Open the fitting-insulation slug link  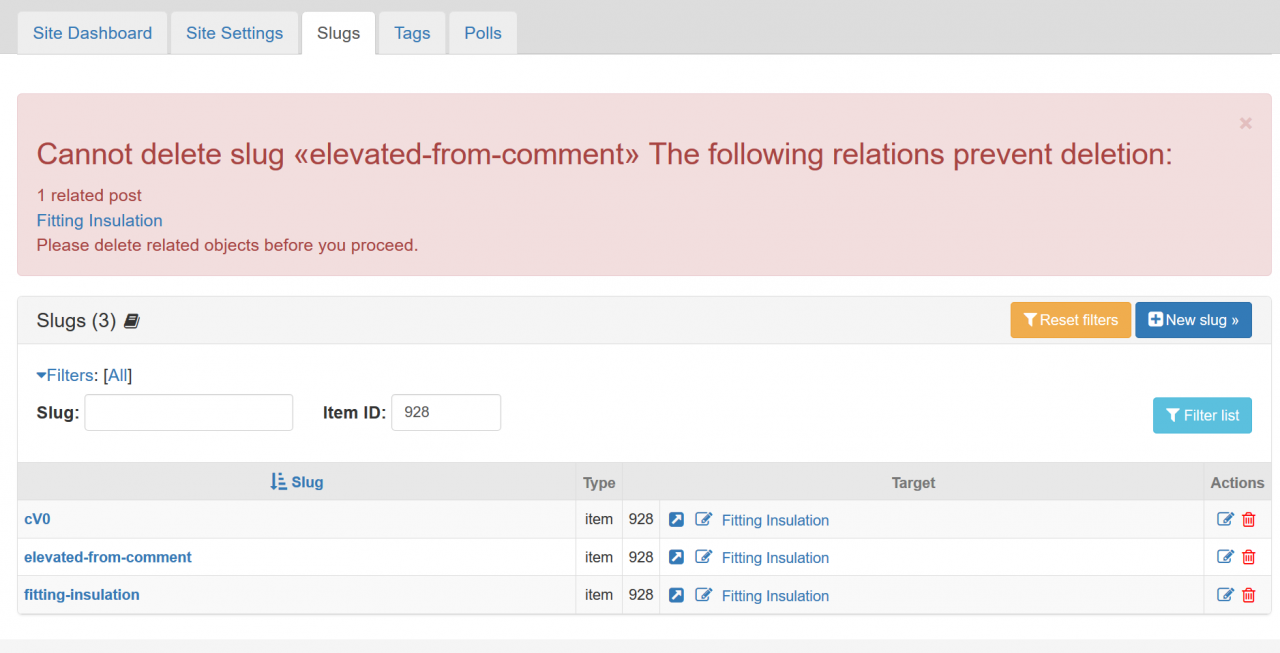(x=82, y=595)
